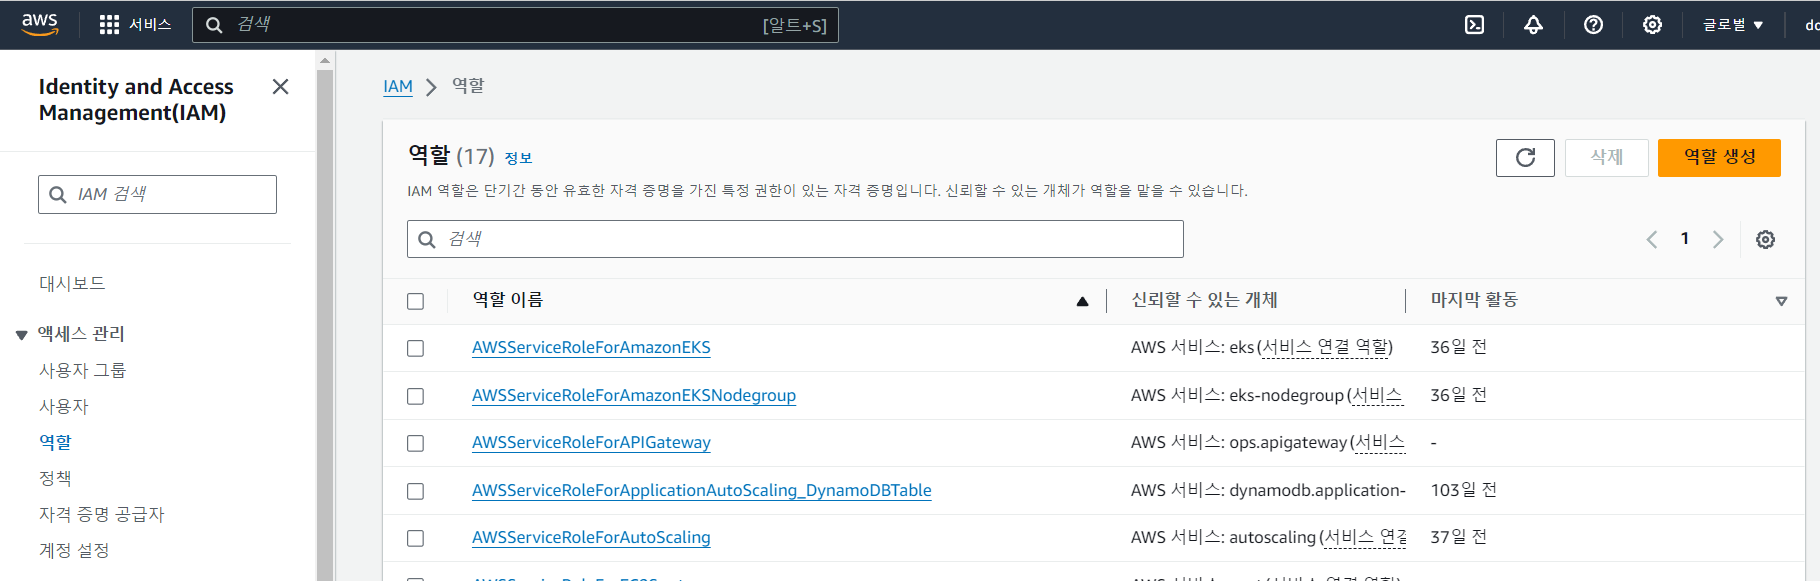Open the AWSServiceRoleForAmazonEKSNodegroup role link
This screenshot has height=581, width=1820.
(x=634, y=395)
